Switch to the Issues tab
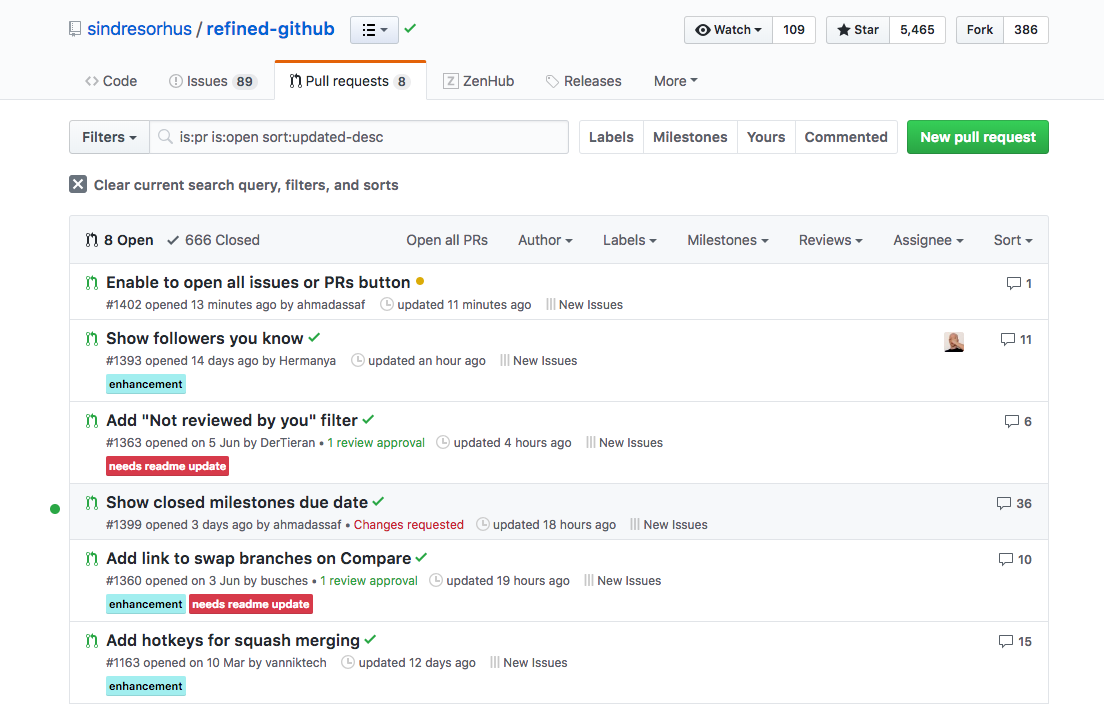 (x=213, y=81)
